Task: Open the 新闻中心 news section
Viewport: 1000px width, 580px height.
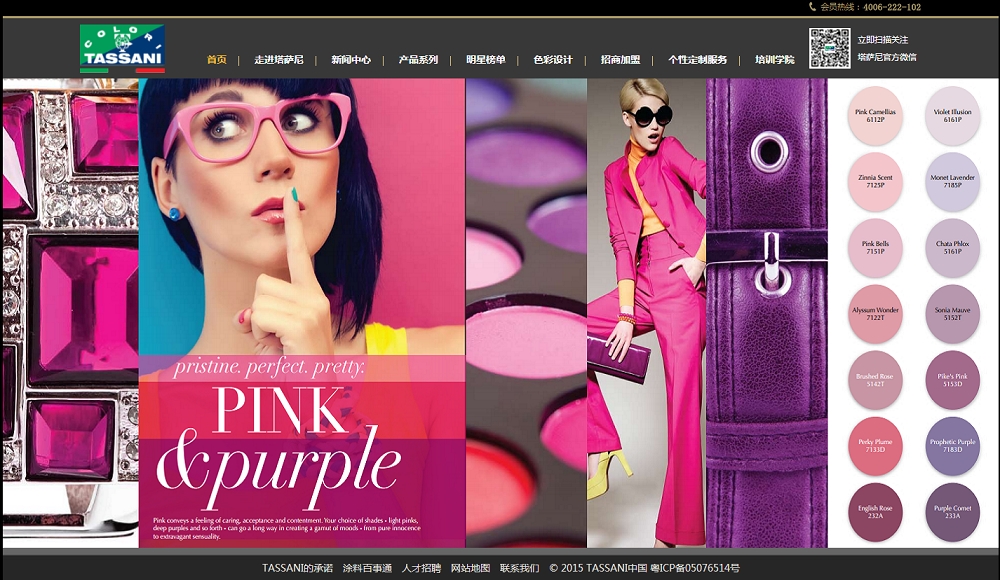Action: (351, 60)
